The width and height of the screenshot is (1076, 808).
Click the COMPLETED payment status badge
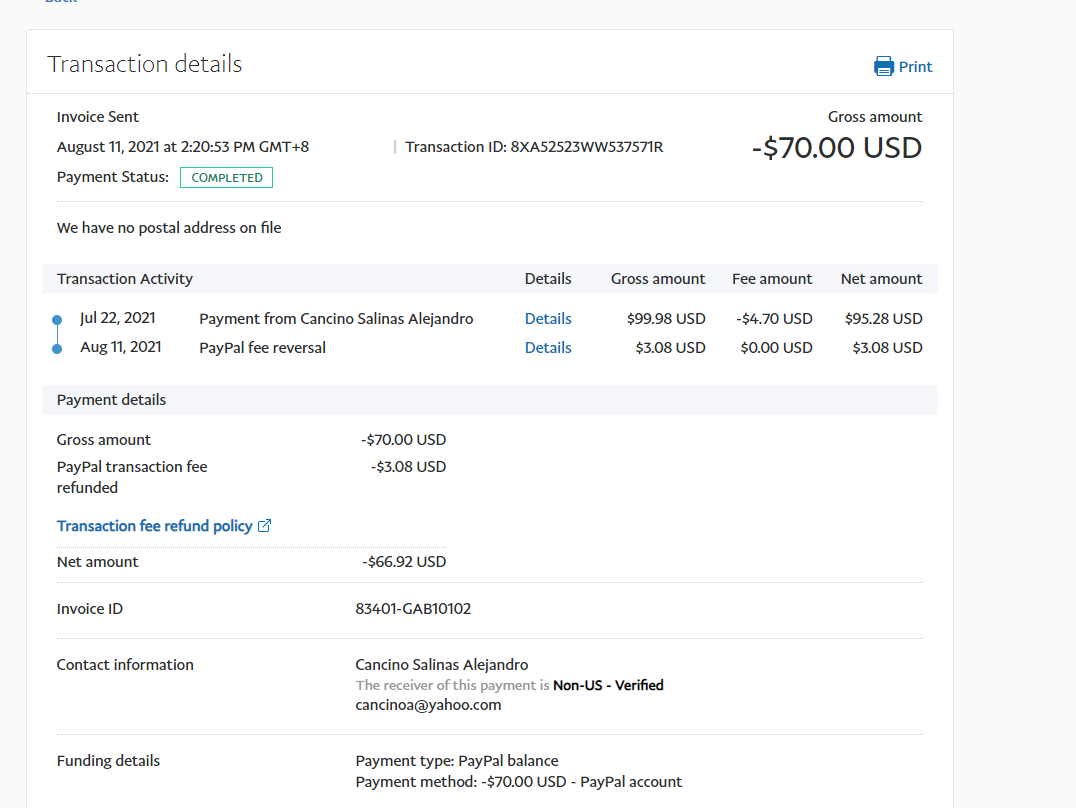pyautogui.click(x=226, y=178)
